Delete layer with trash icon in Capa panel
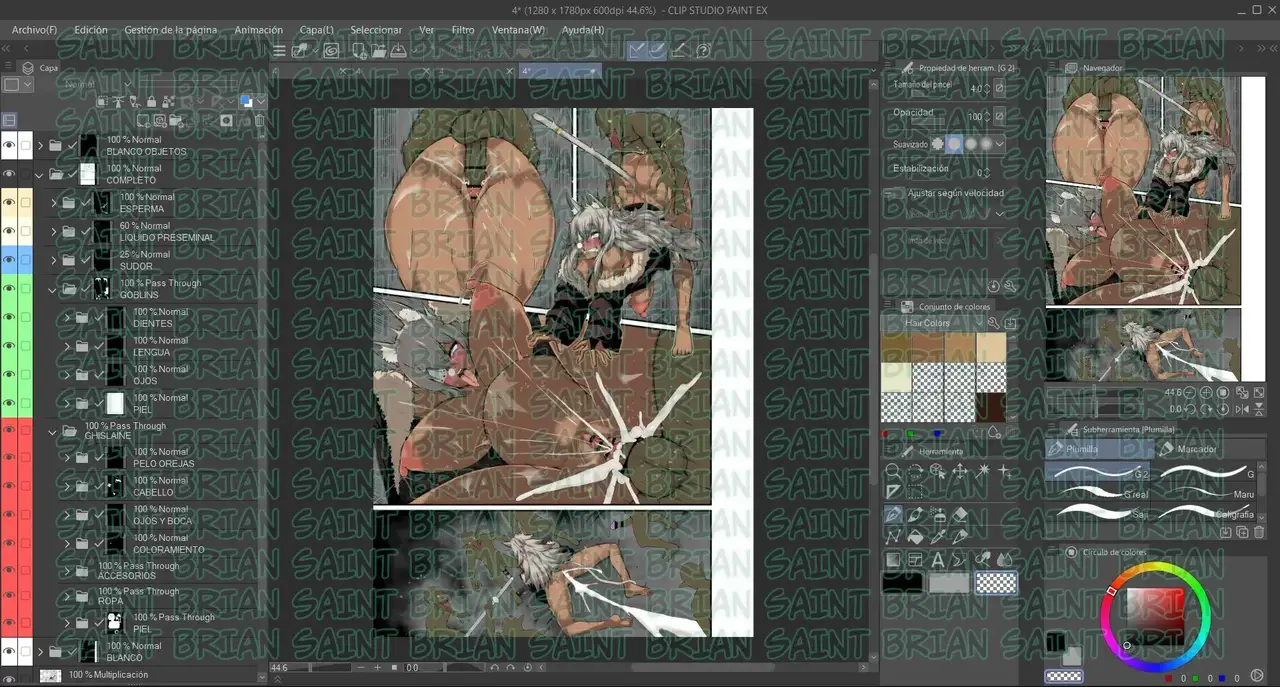This screenshot has width=1280, height=687. [260, 121]
